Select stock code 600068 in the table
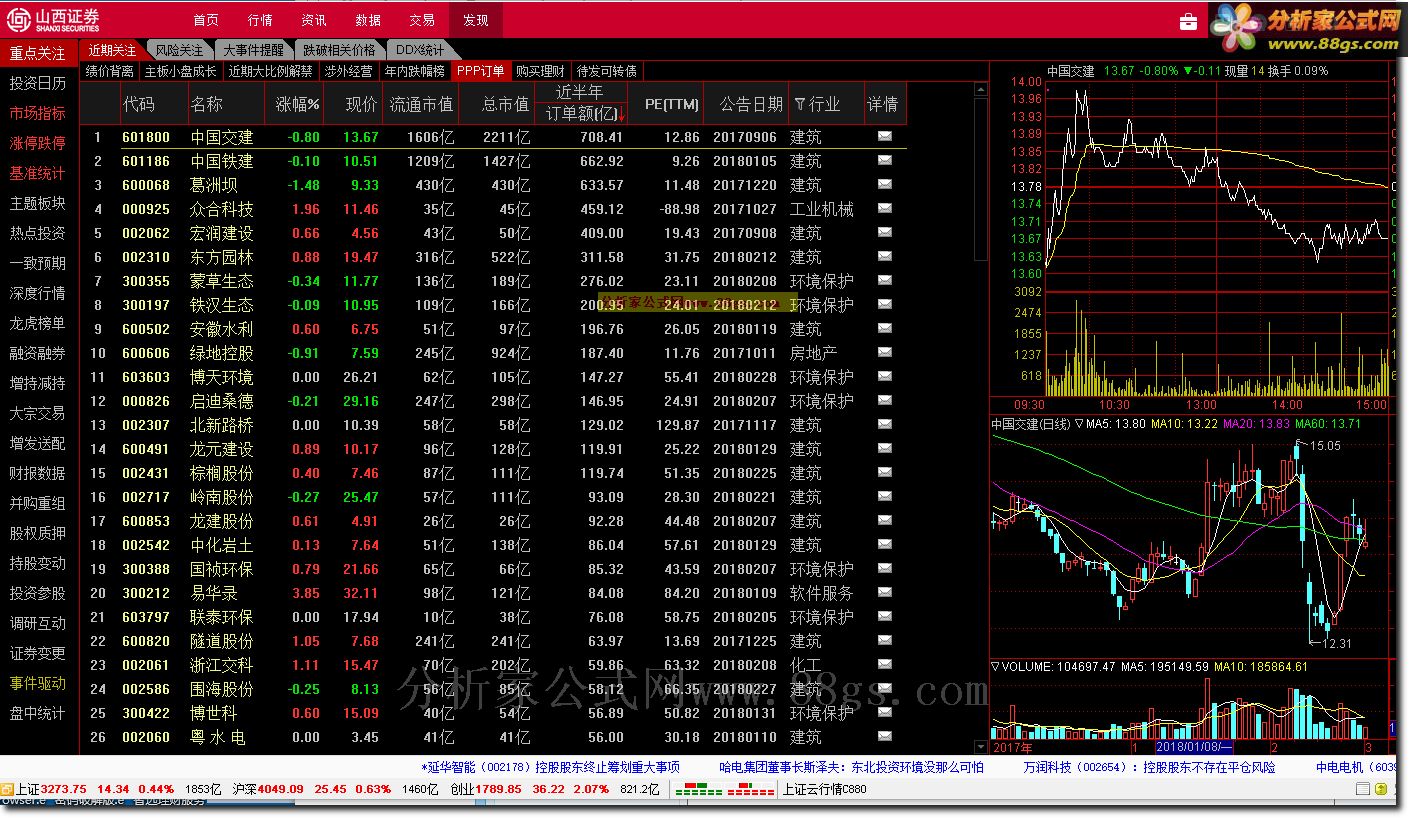1410x818 pixels. [x=146, y=185]
